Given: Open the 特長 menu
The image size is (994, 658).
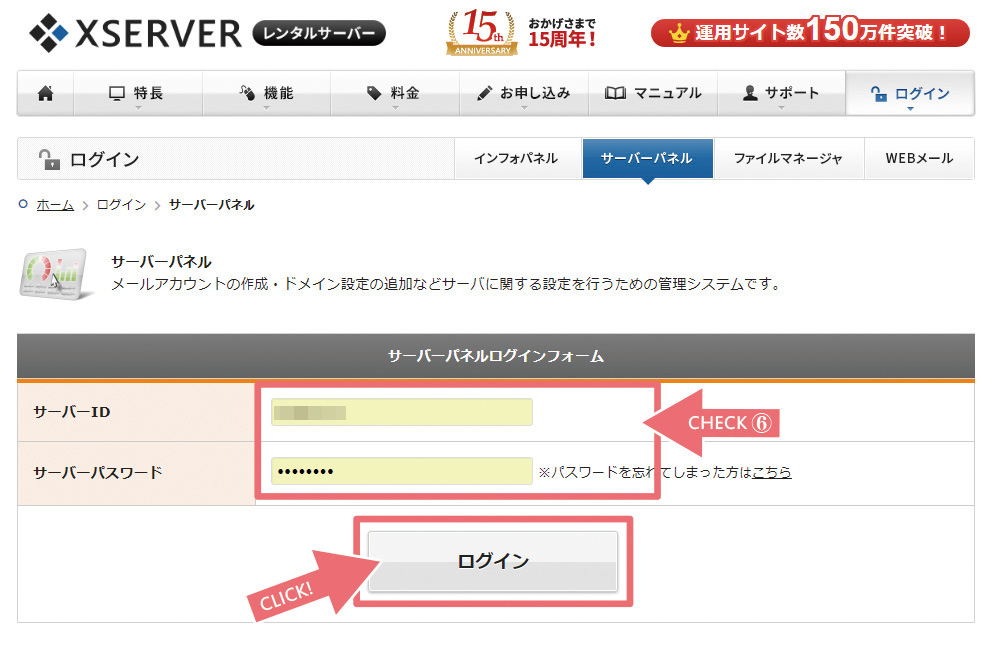Looking at the screenshot, I should (x=138, y=93).
